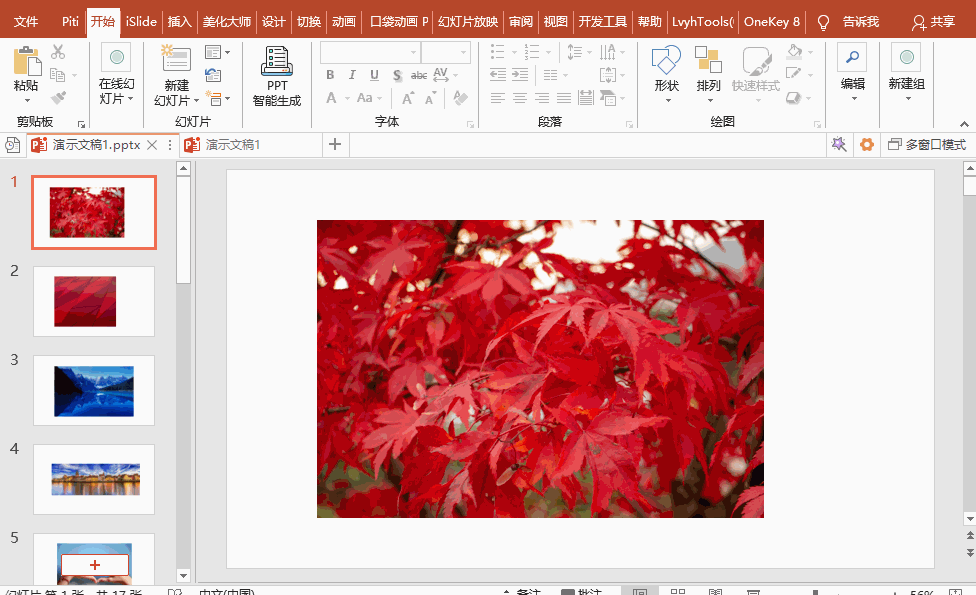Toggle underline formatting
The image size is (976, 595).
pyautogui.click(x=374, y=75)
